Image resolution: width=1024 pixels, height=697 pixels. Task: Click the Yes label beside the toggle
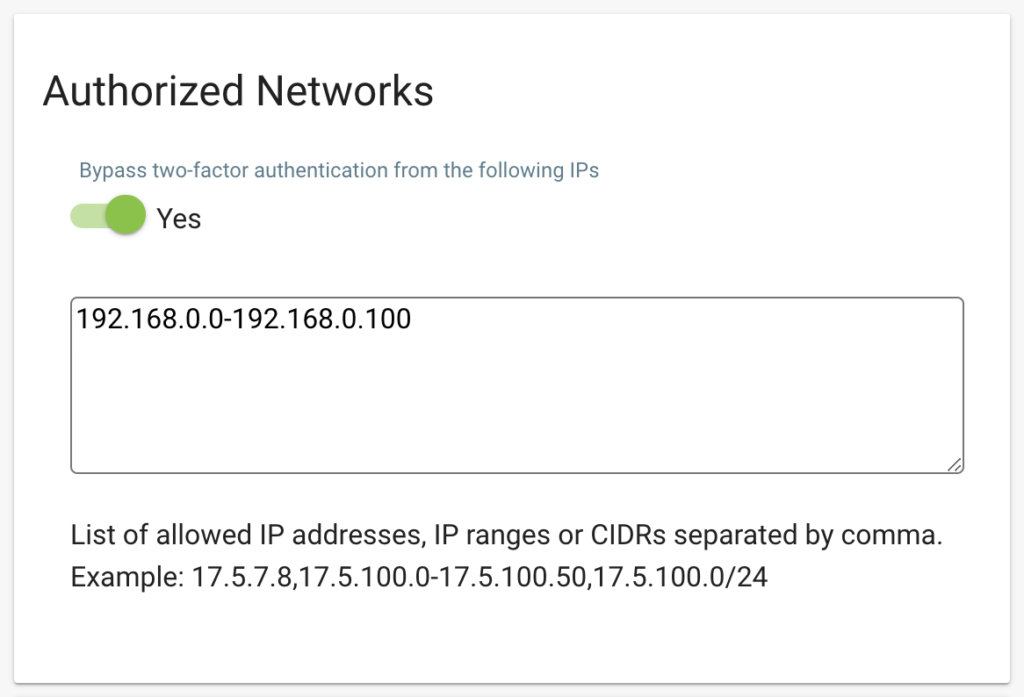click(x=178, y=218)
